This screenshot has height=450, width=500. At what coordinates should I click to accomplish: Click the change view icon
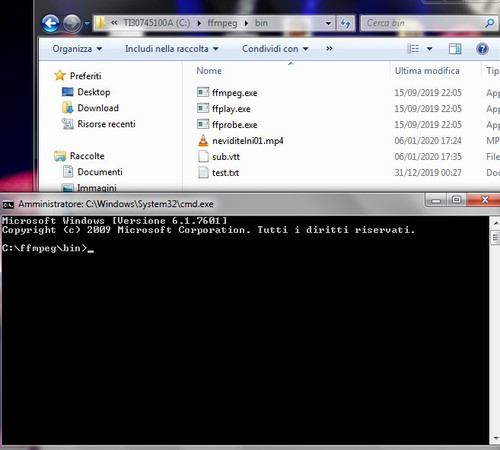coord(413,49)
